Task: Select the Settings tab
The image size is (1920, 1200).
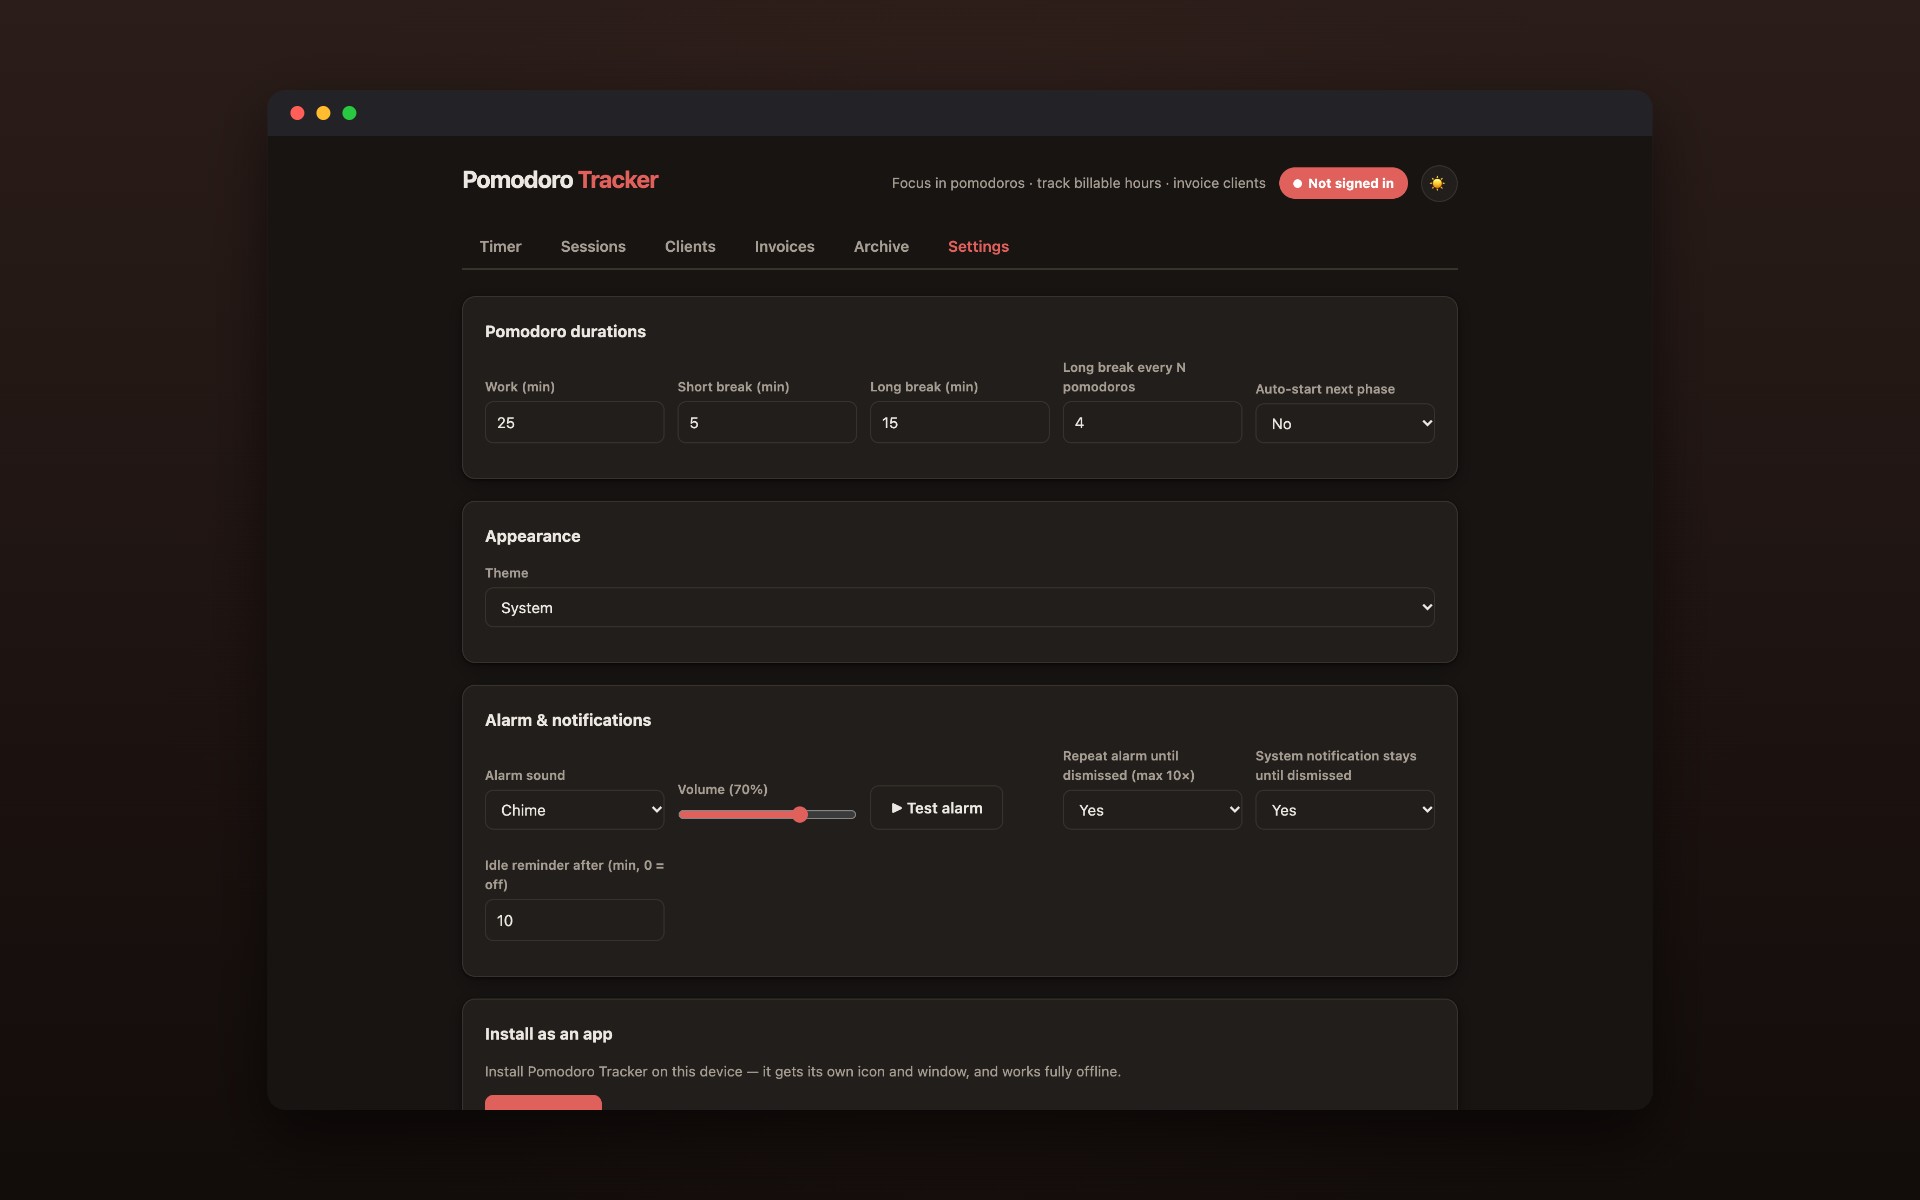Action: coord(978,246)
